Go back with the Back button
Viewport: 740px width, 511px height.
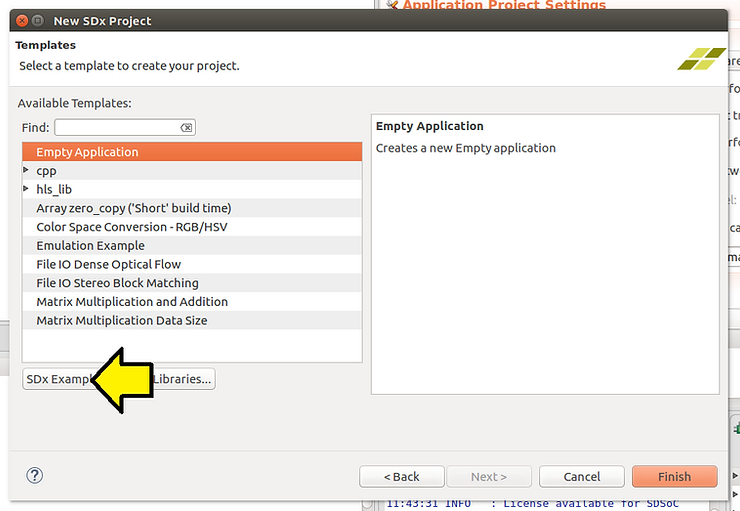(x=401, y=476)
